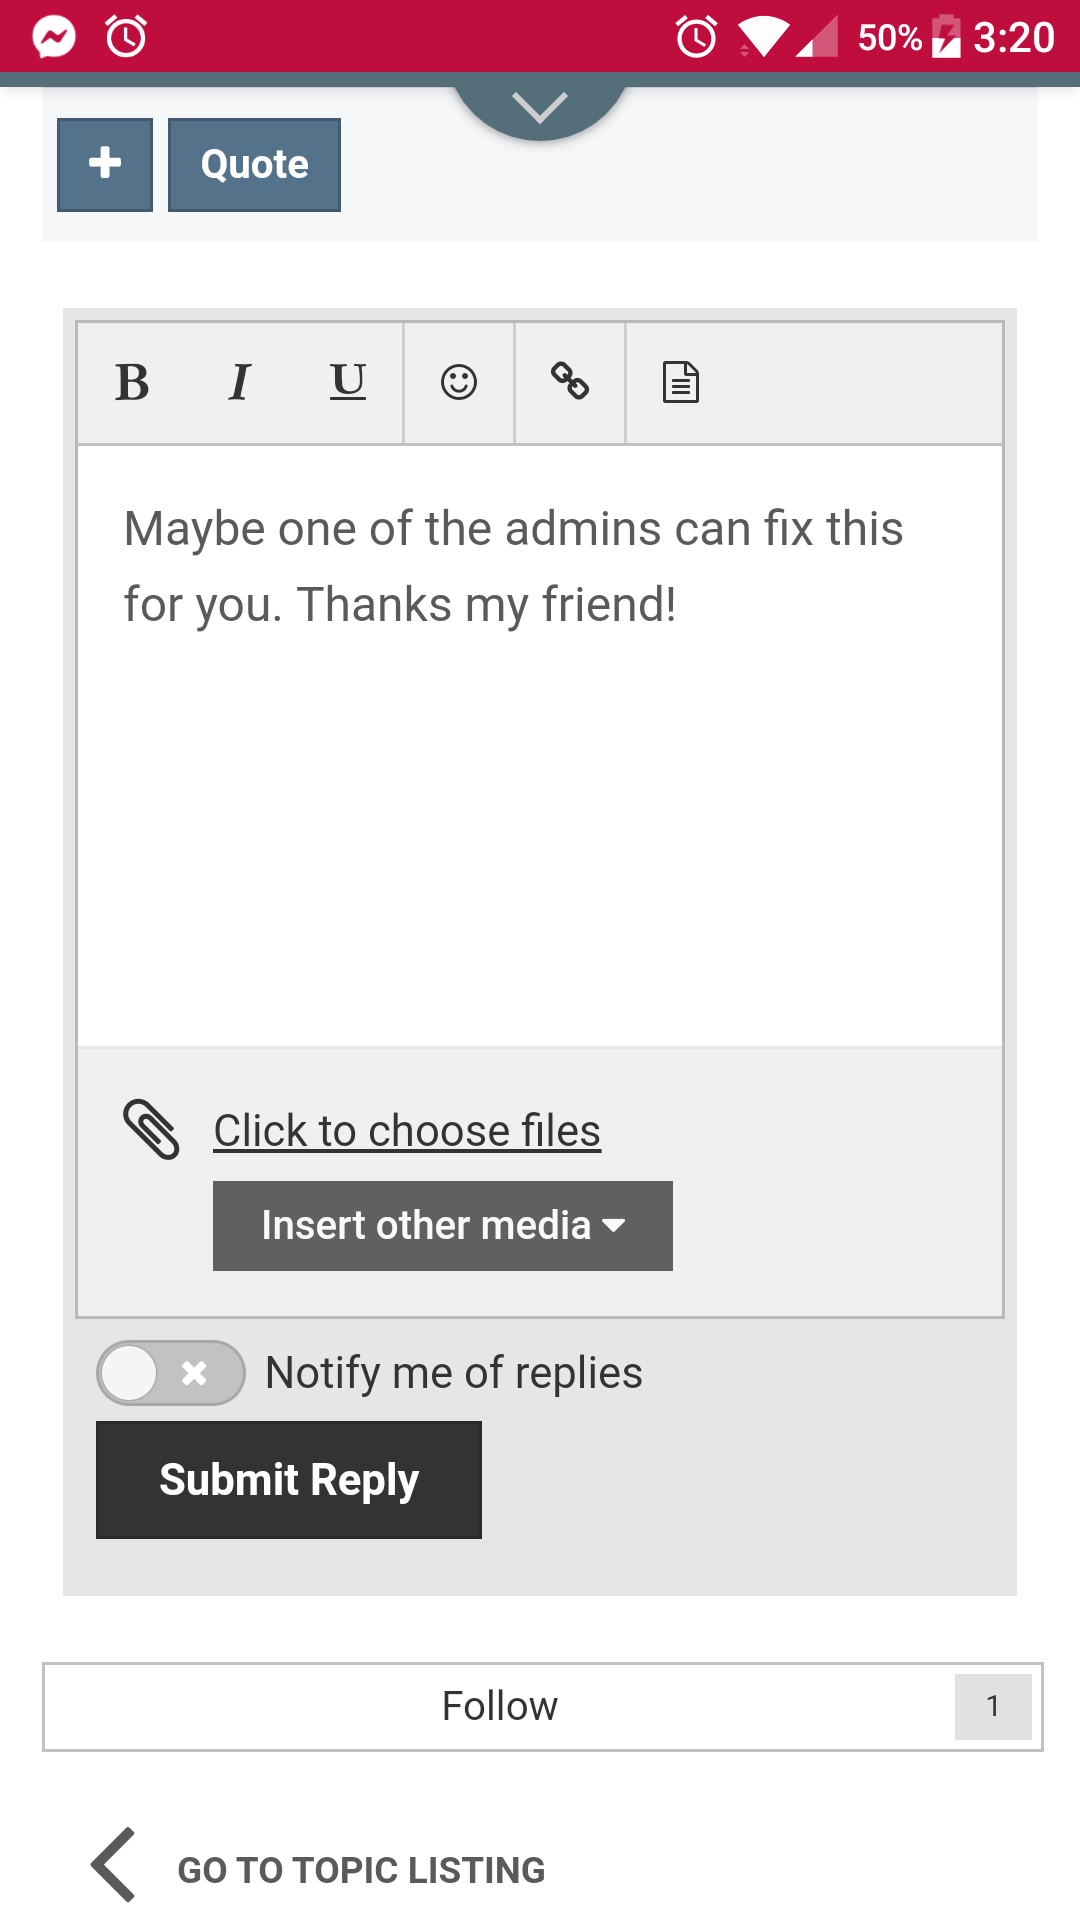Open Messenger notification in status bar

point(54,38)
